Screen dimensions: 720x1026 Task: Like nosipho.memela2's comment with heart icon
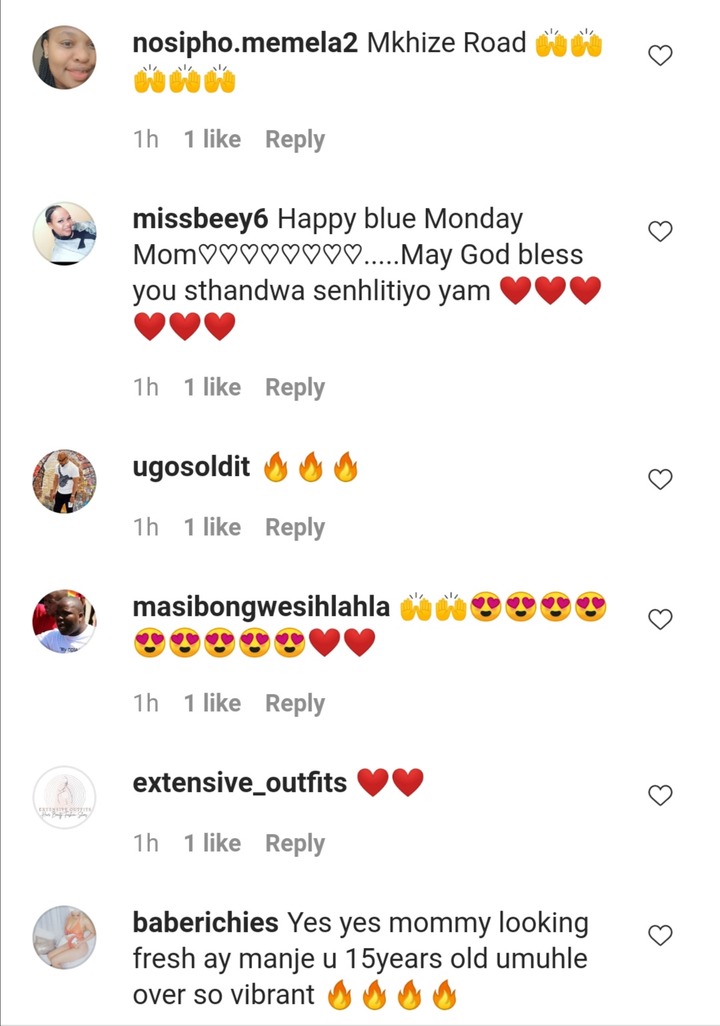tap(660, 55)
